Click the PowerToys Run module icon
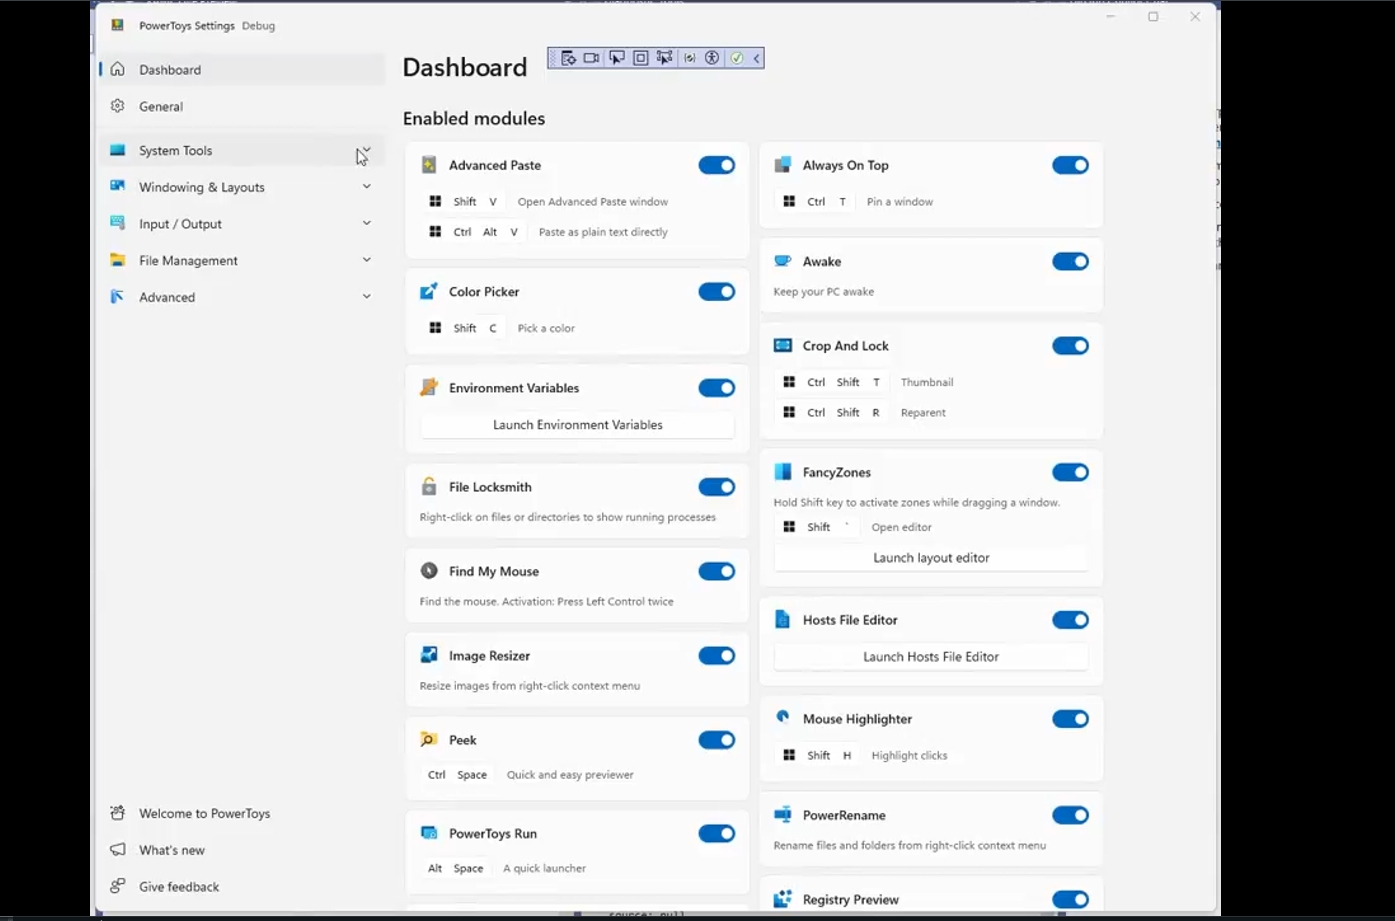Image resolution: width=1395 pixels, height=921 pixels. coord(429,833)
